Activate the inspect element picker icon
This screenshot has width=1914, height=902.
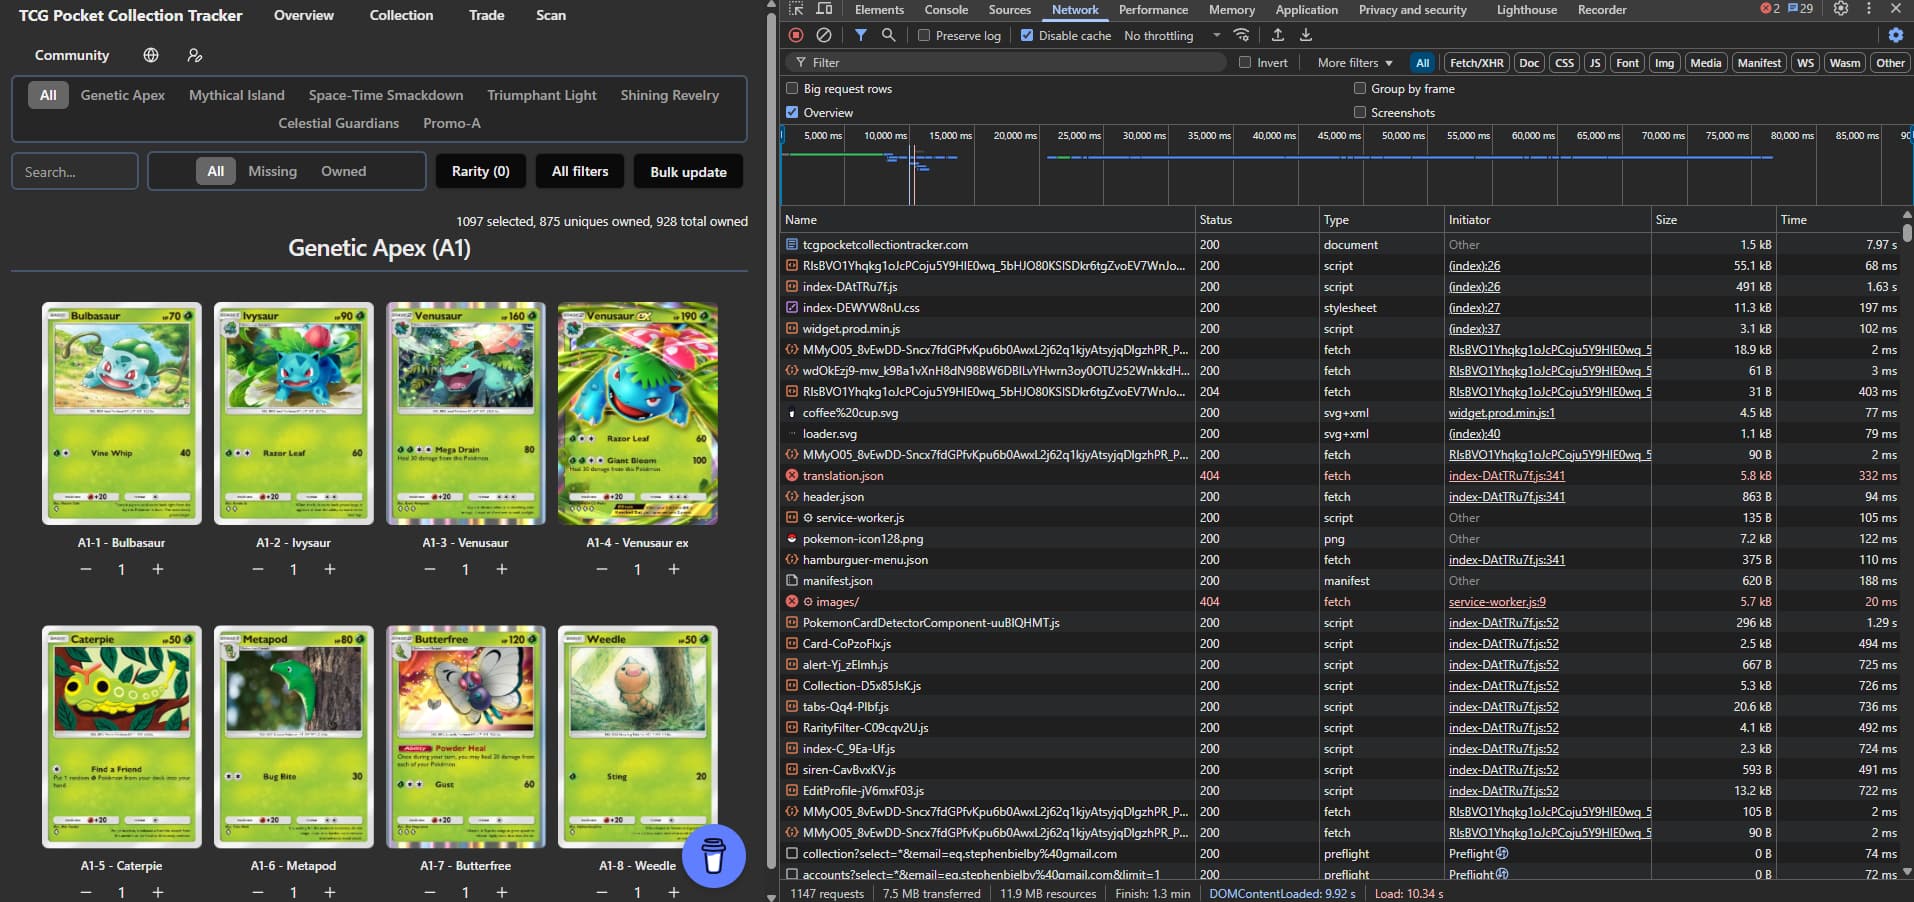(x=796, y=9)
